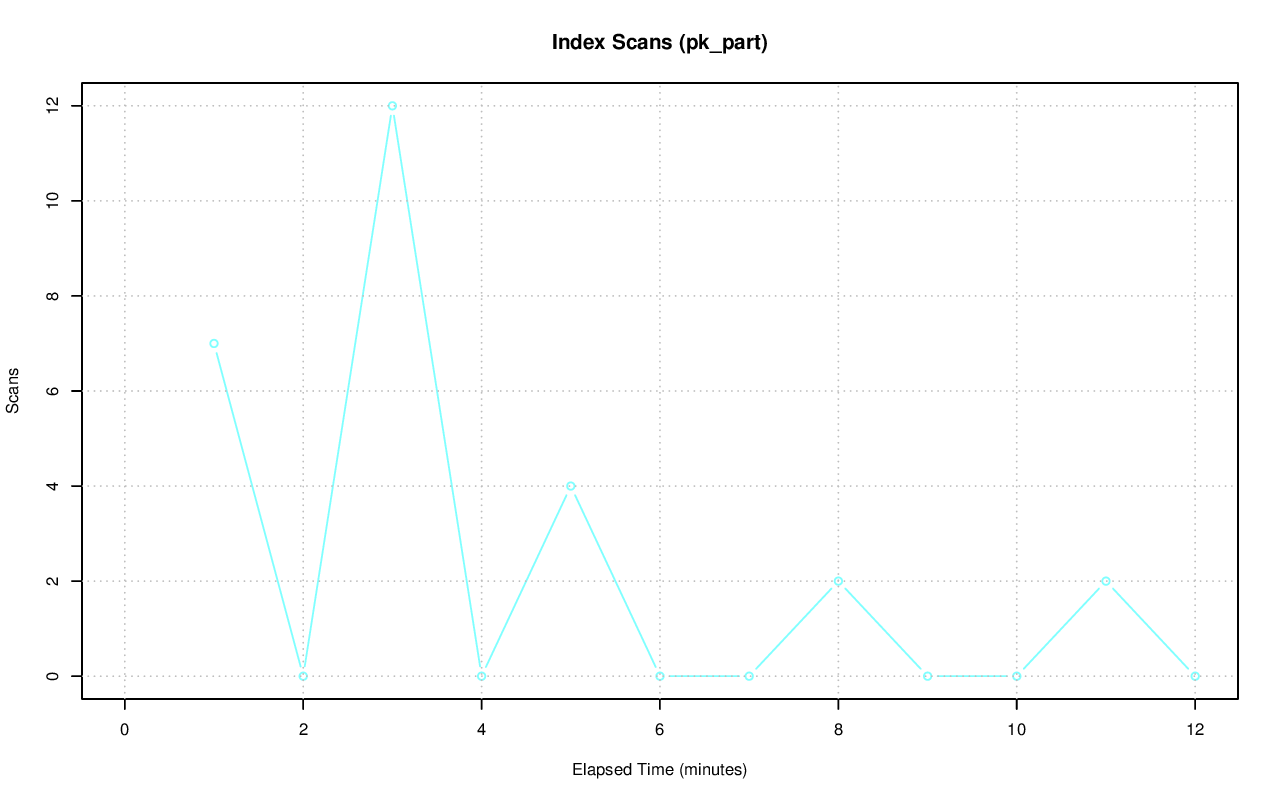
Task: Click the "Scans" y-axis label
Action: (x=13, y=391)
